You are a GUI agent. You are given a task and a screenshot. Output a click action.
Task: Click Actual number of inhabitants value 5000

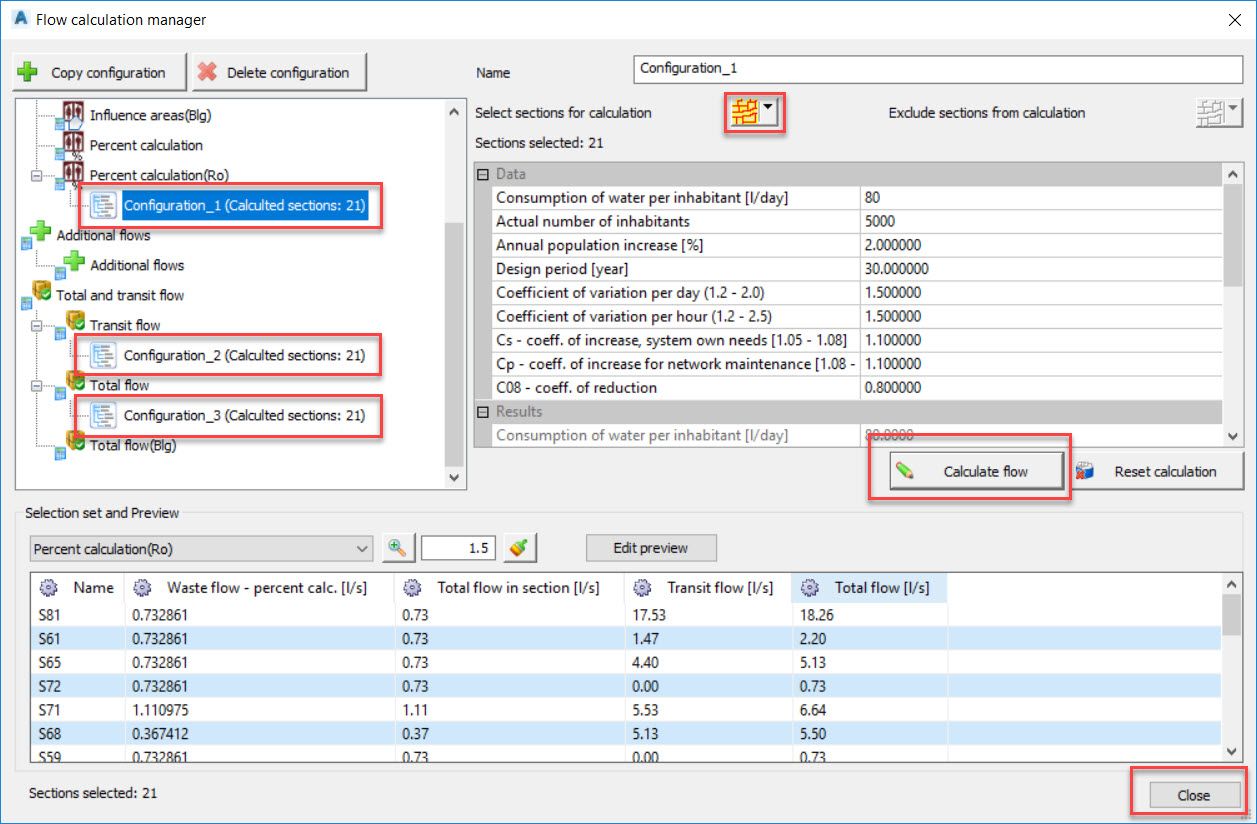tap(1040, 221)
